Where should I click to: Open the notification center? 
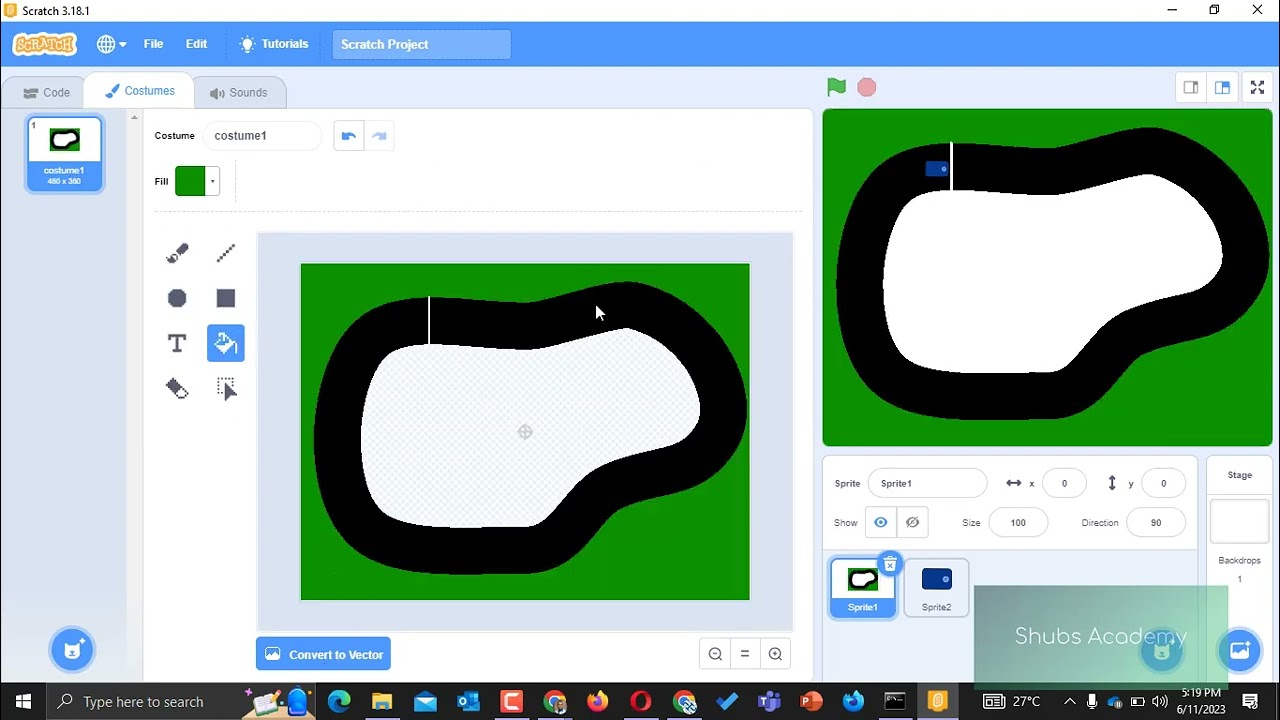(x=1250, y=701)
